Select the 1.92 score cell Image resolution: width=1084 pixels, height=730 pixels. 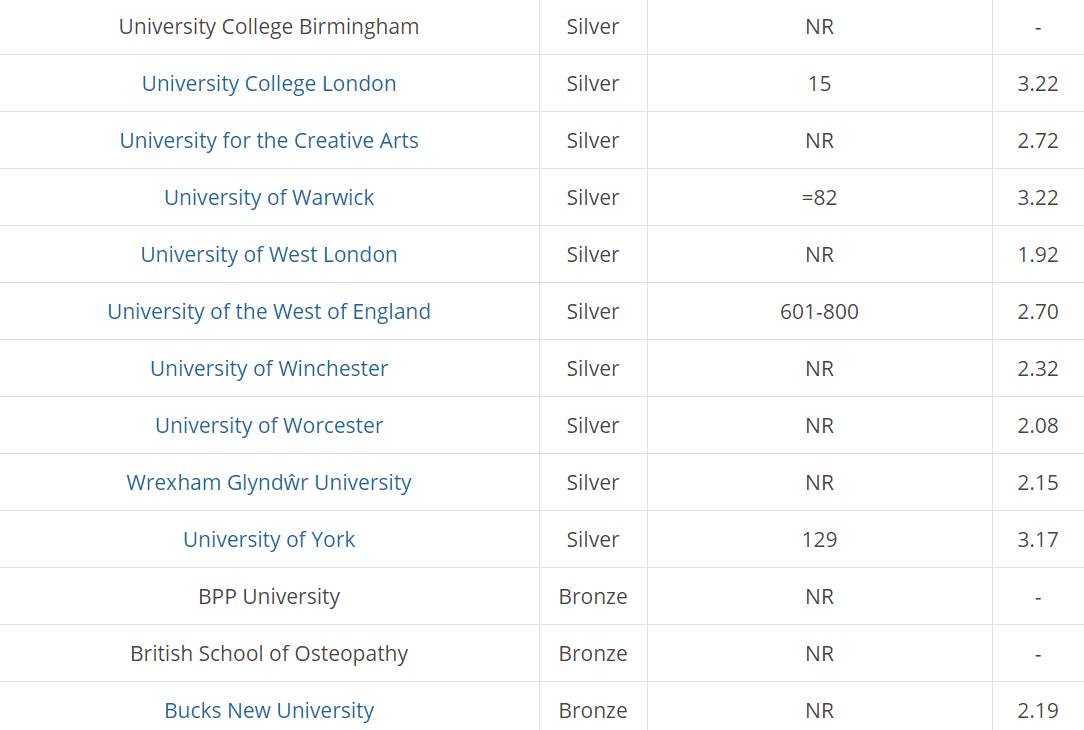(1038, 254)
